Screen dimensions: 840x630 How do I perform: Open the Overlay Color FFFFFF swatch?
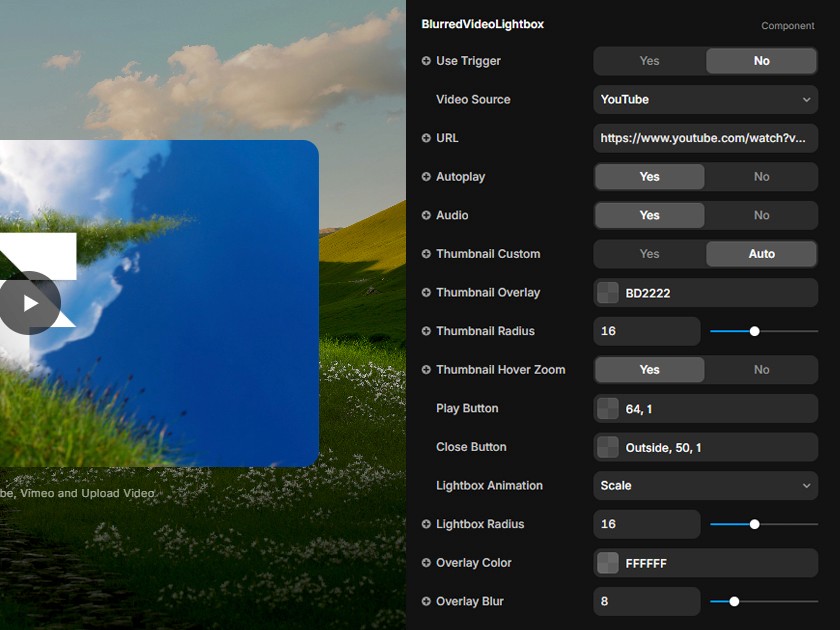[608, 562]
